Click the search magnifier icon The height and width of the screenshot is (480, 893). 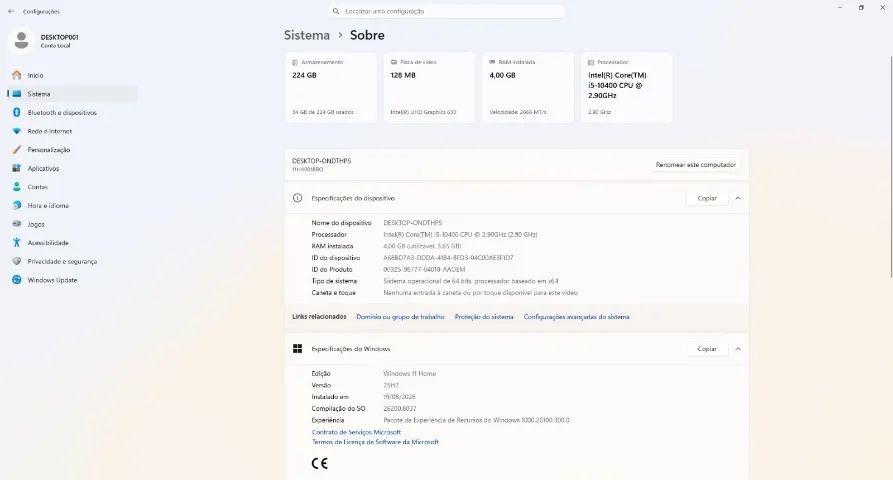pos(336,11)
